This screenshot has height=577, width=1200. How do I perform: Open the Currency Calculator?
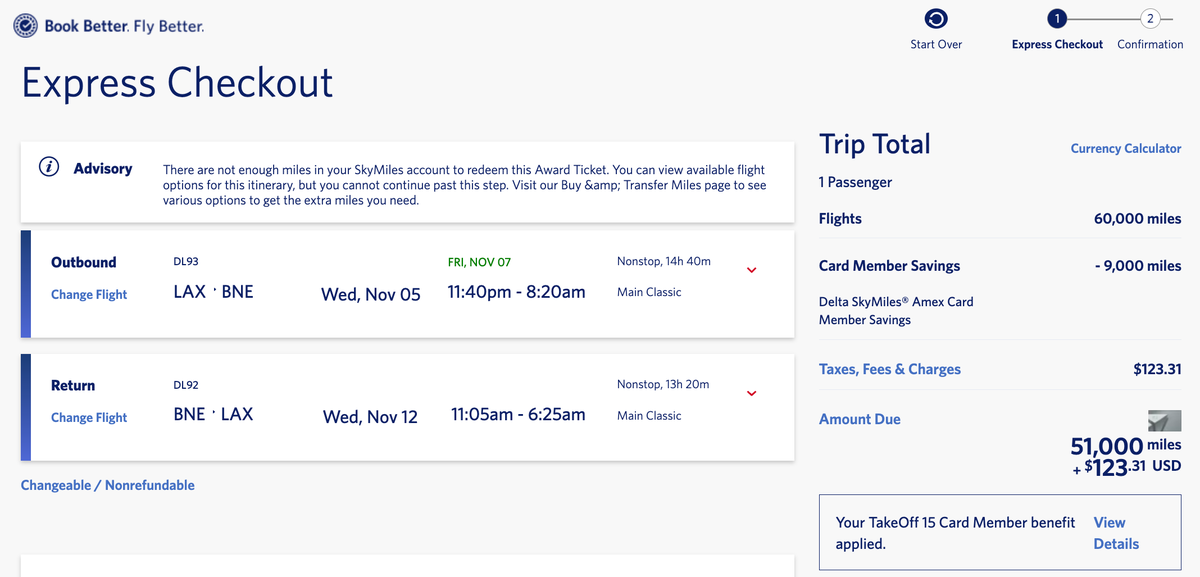(x=1125, y=148)
